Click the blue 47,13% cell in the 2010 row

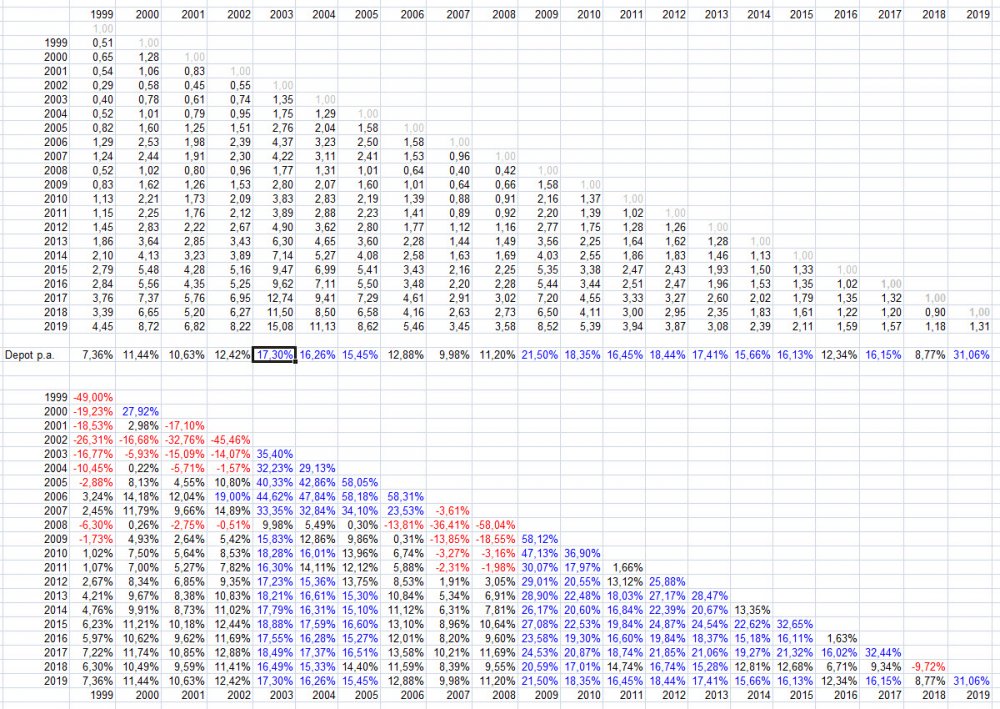540,553
